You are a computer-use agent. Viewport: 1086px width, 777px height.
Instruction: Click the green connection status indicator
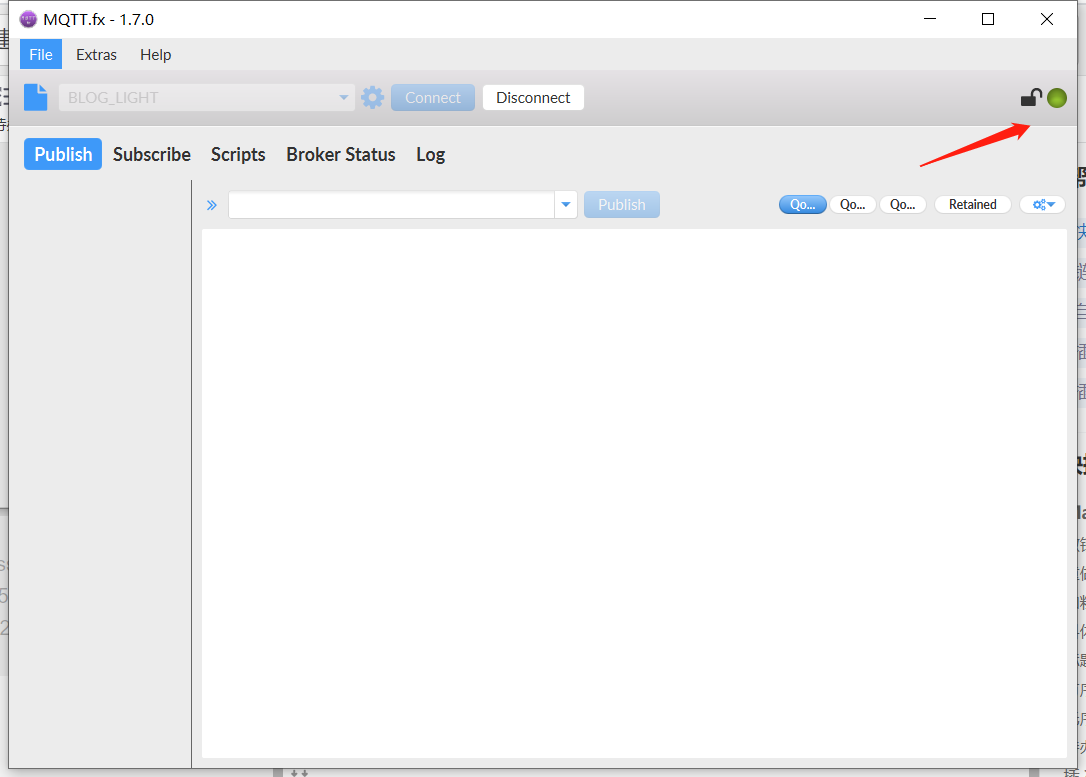click(x=1057, y=98)
